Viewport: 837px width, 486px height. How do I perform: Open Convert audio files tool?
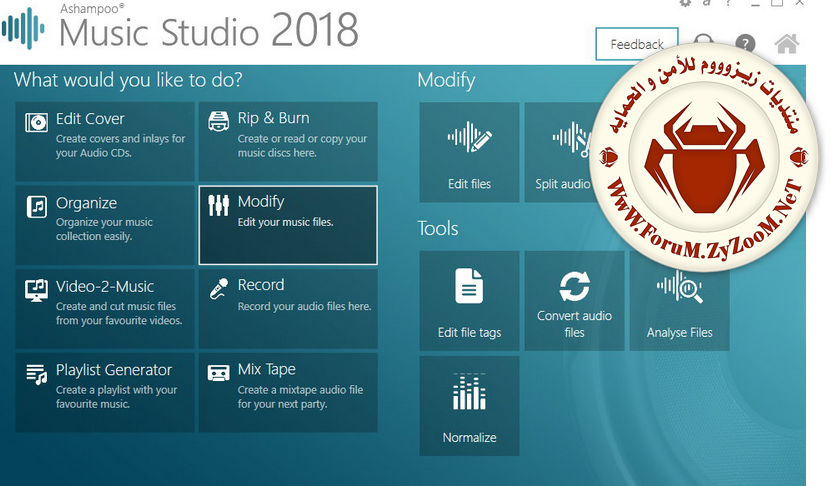(574, 301)
